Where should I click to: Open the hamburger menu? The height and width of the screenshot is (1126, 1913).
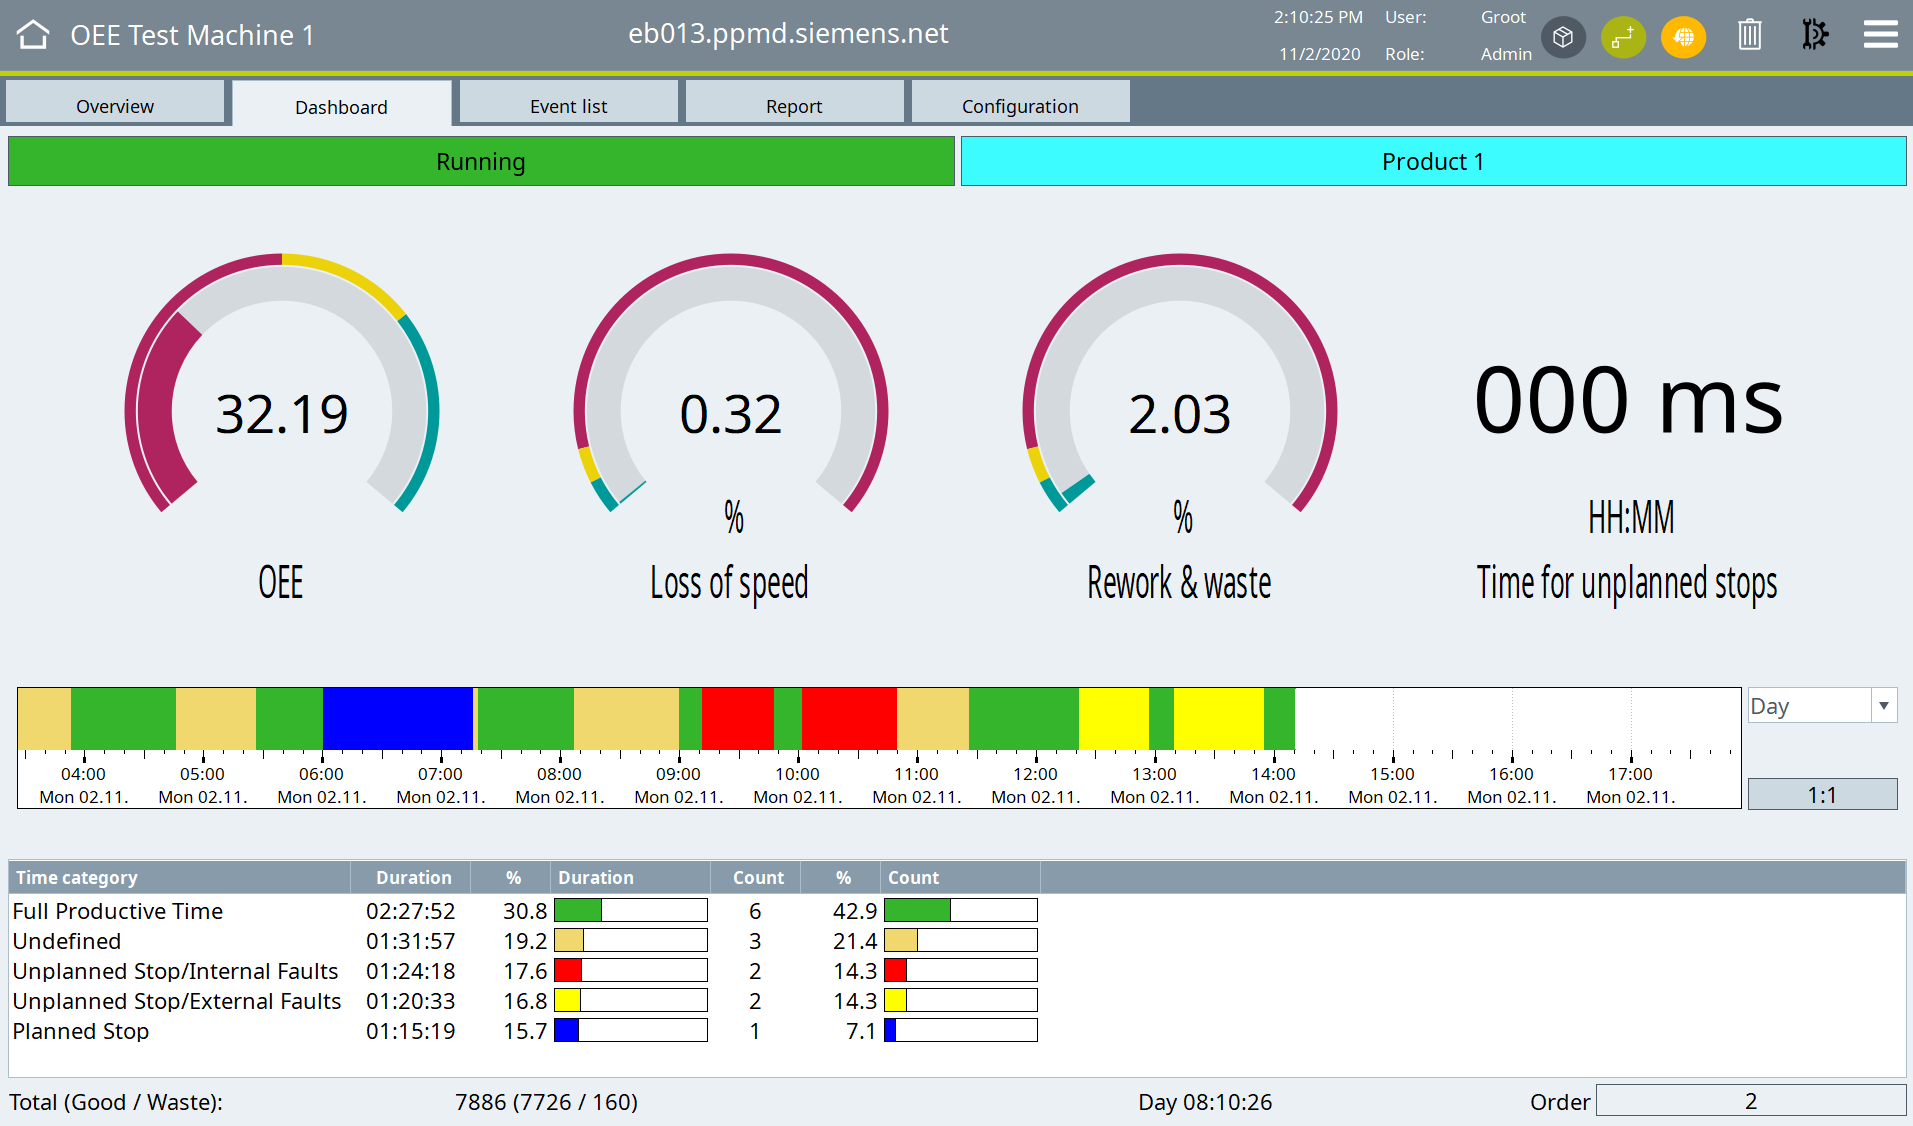point(1880,35)
